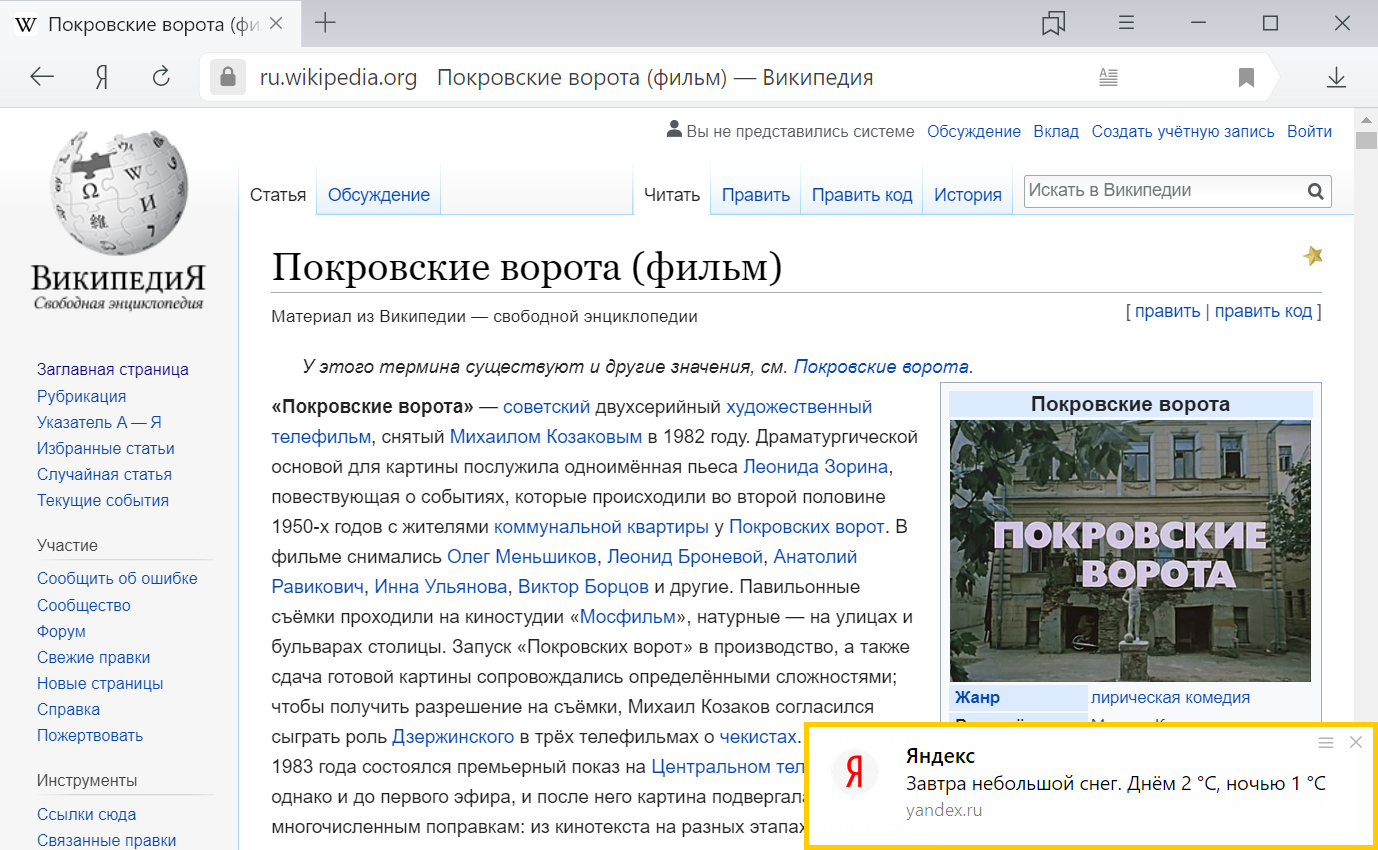The width and height of the screenshot is (1378, 850).
Task: Open the Править tab
Action: (756, 195)
